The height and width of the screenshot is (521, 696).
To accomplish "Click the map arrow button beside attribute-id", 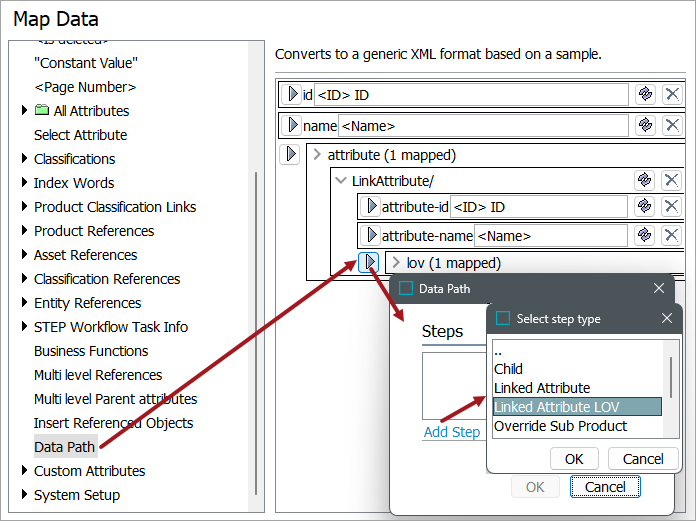I will (x=371, y=206).
